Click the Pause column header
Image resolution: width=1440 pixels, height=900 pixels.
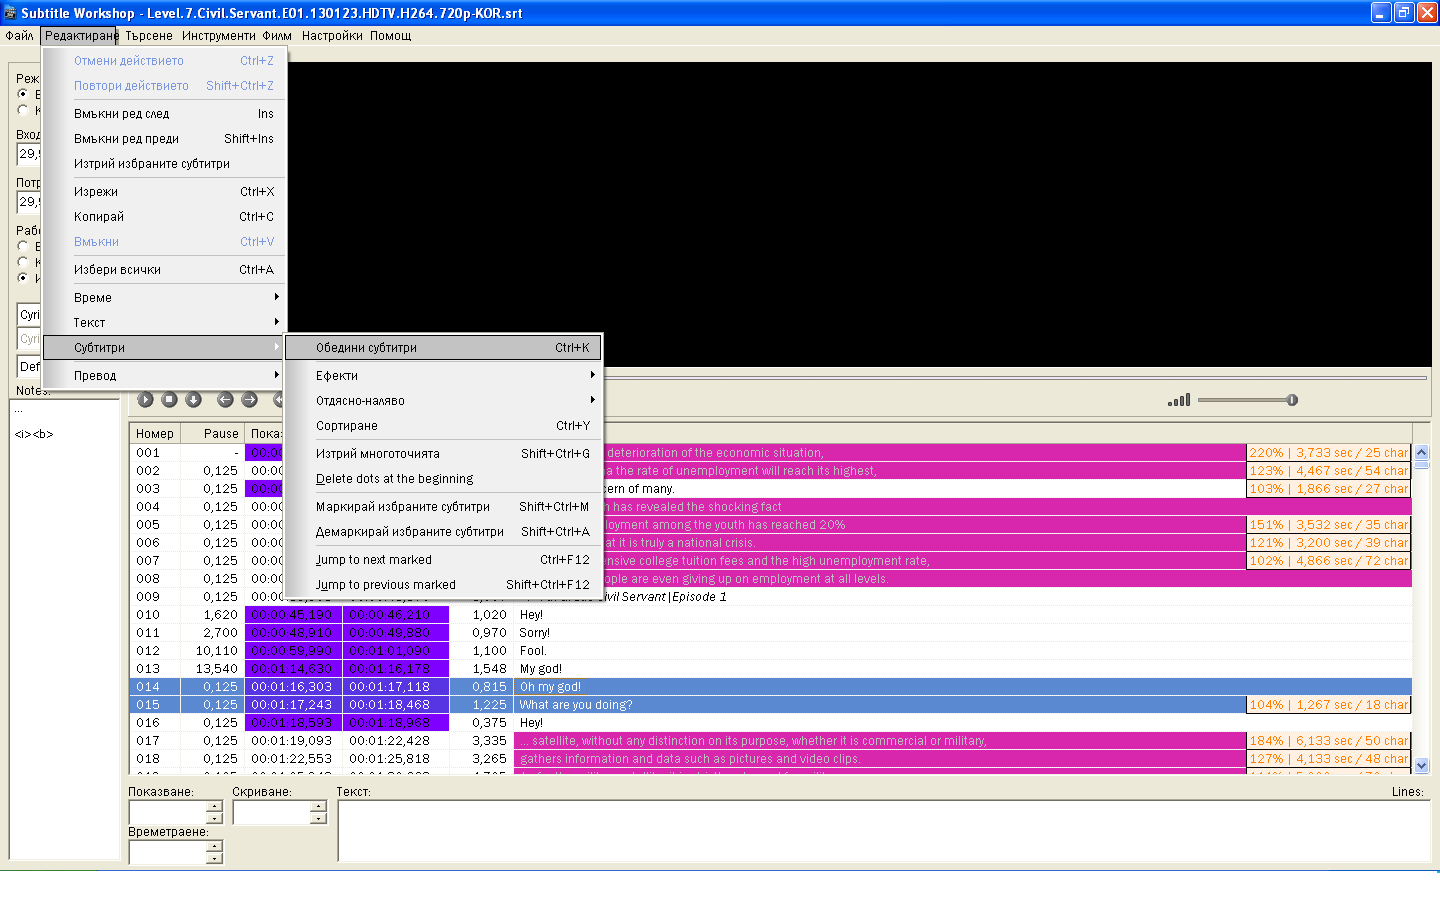pyautogui.click(x=212, y=434)
